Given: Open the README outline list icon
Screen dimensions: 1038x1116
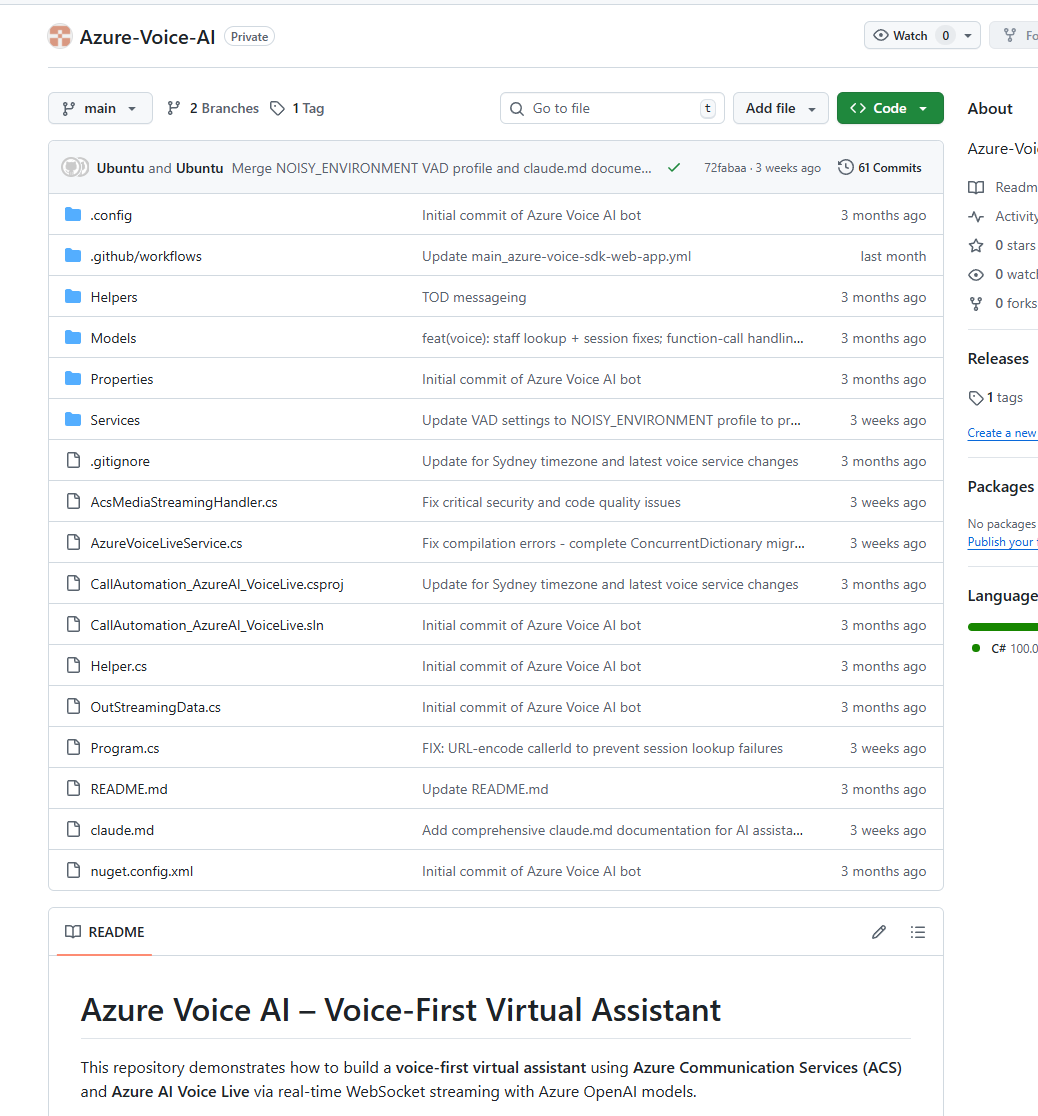Looking at the screenshot, I should [x=917, y=931].
